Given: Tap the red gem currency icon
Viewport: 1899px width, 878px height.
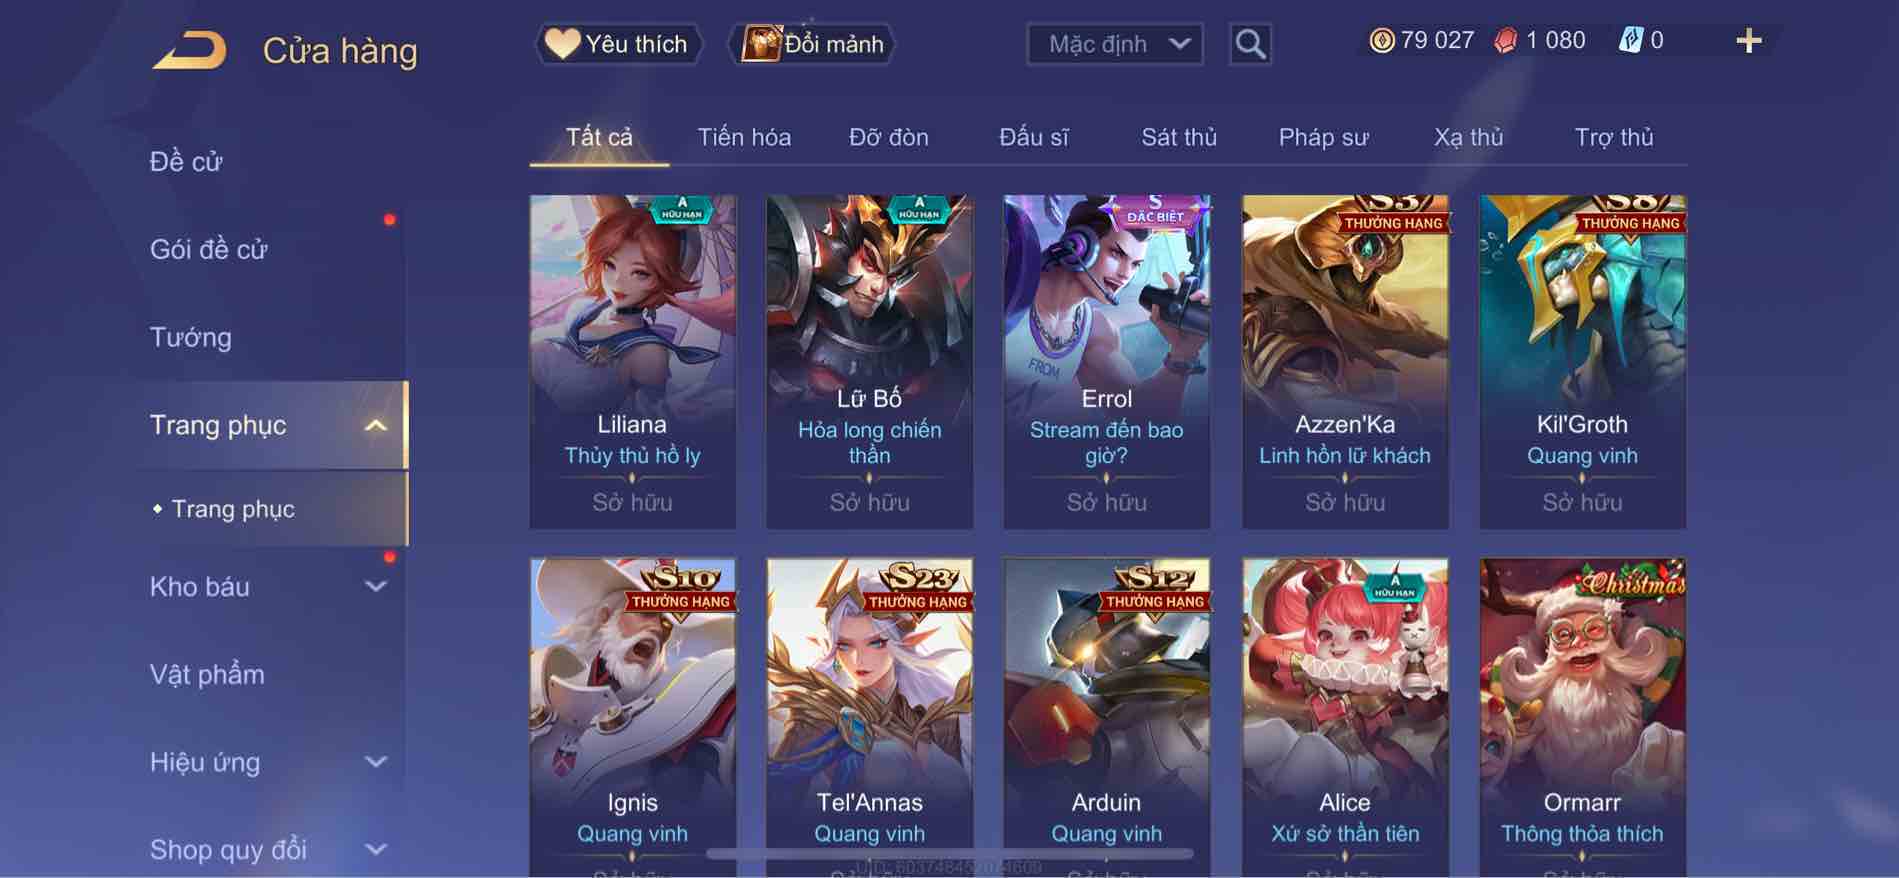Looking at the screenshot, I should (x=1505, y=41).
